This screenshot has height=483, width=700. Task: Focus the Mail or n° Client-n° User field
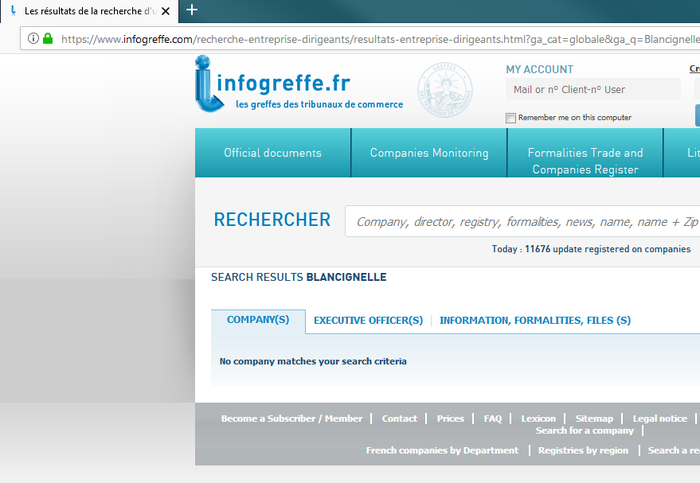point(593,89)
